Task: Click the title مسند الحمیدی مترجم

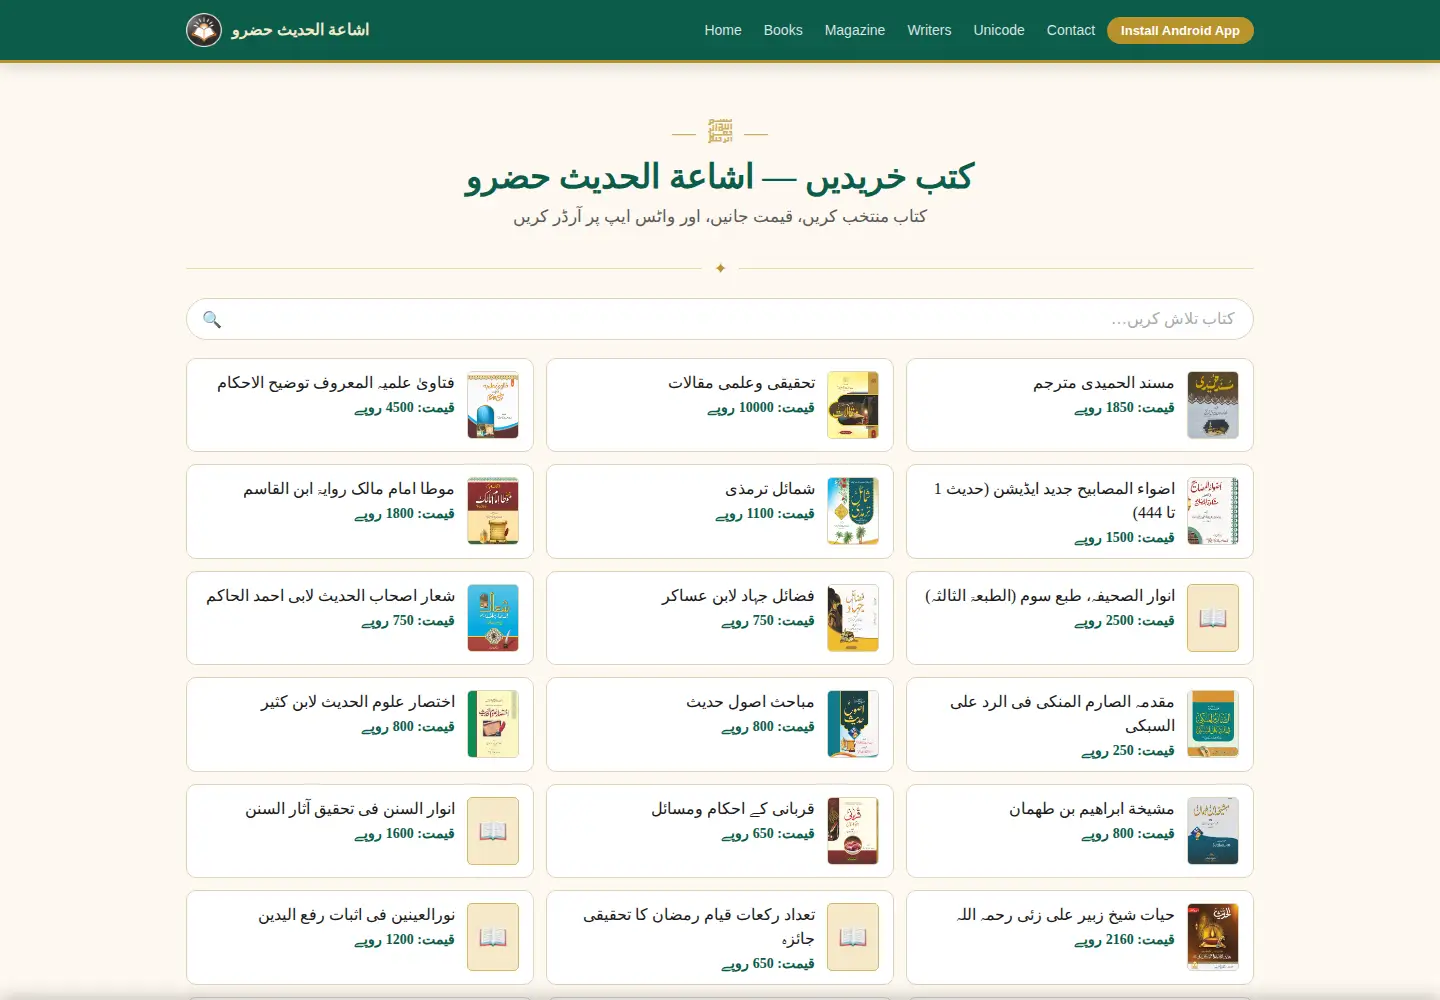Action: [x=1104, y=383]
